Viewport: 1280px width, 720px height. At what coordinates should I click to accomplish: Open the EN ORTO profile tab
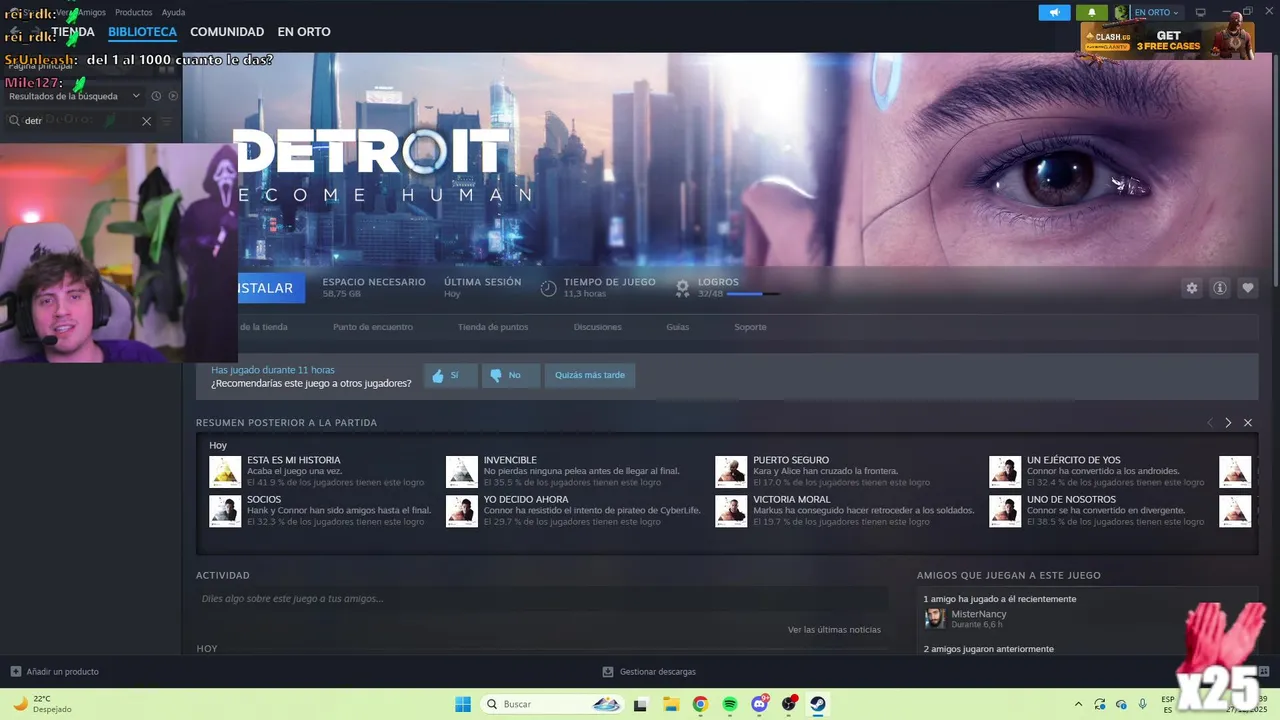(304, 32)
